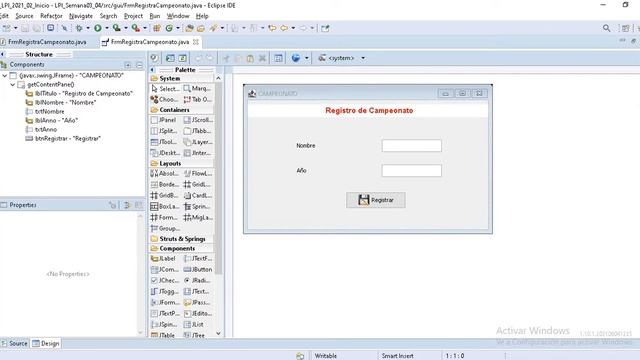Screen dimensions: 640x360
Task: Switch to the first FrmRegistraCampeonato.java tab
Action: tap(43, 42)
